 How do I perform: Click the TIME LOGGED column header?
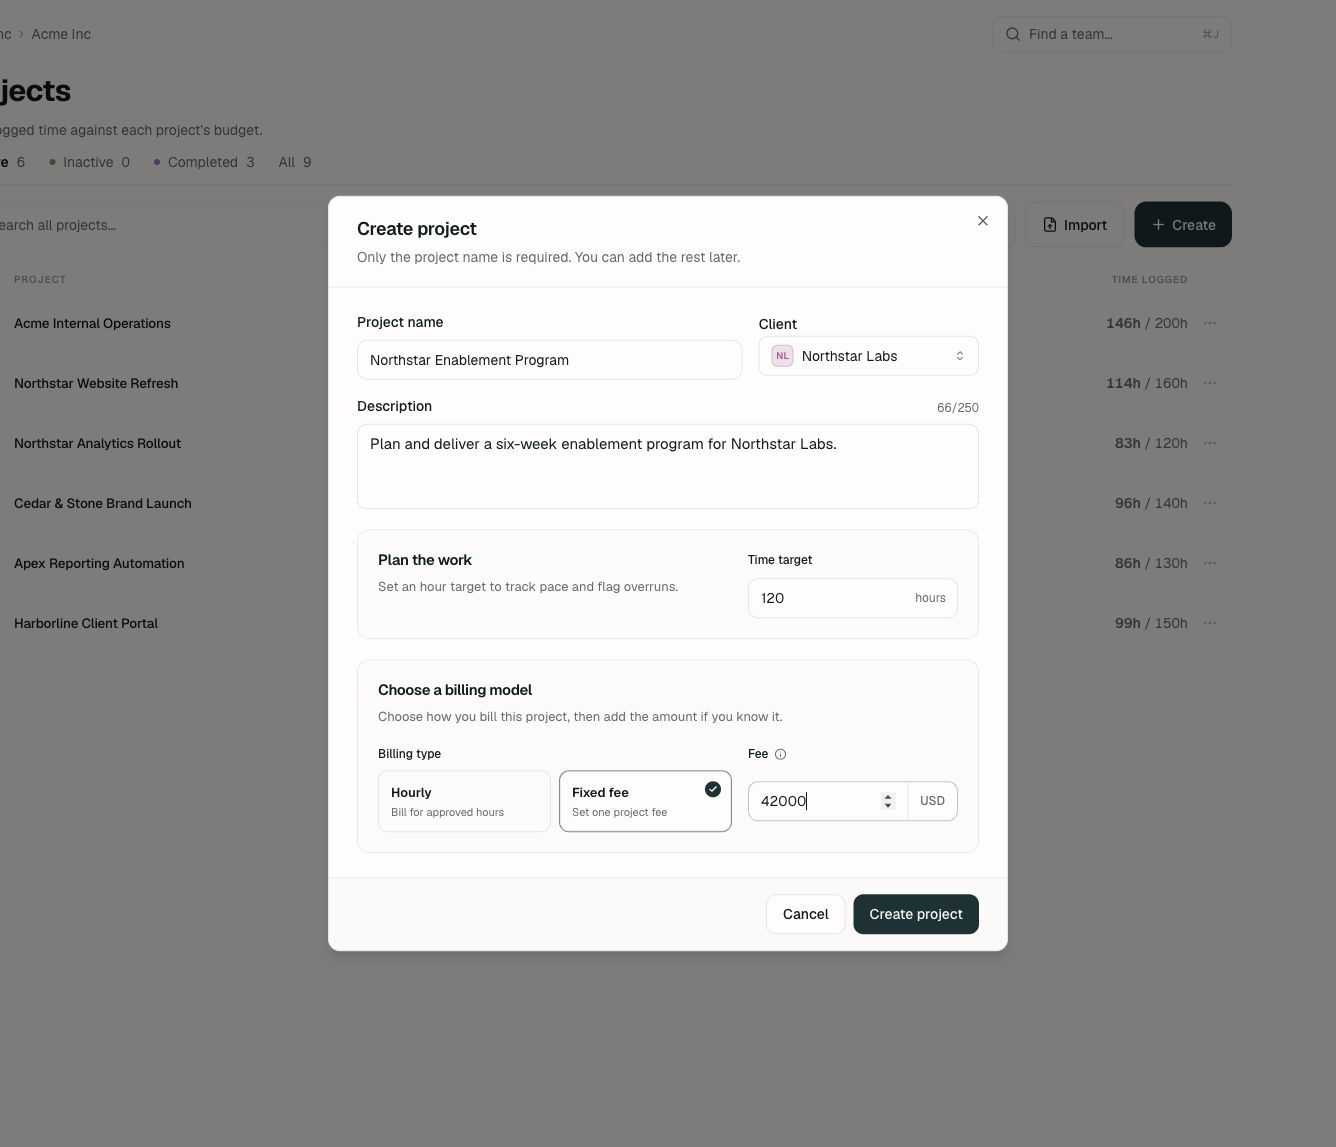[x=1149, y=279]
